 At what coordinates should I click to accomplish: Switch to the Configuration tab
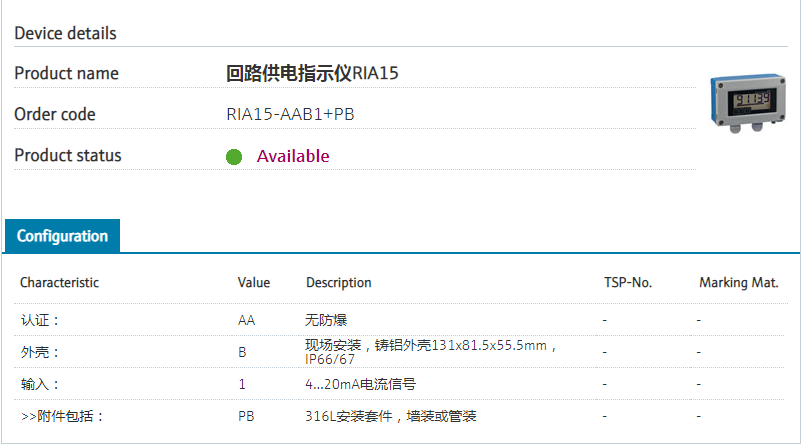coord(62,236)
